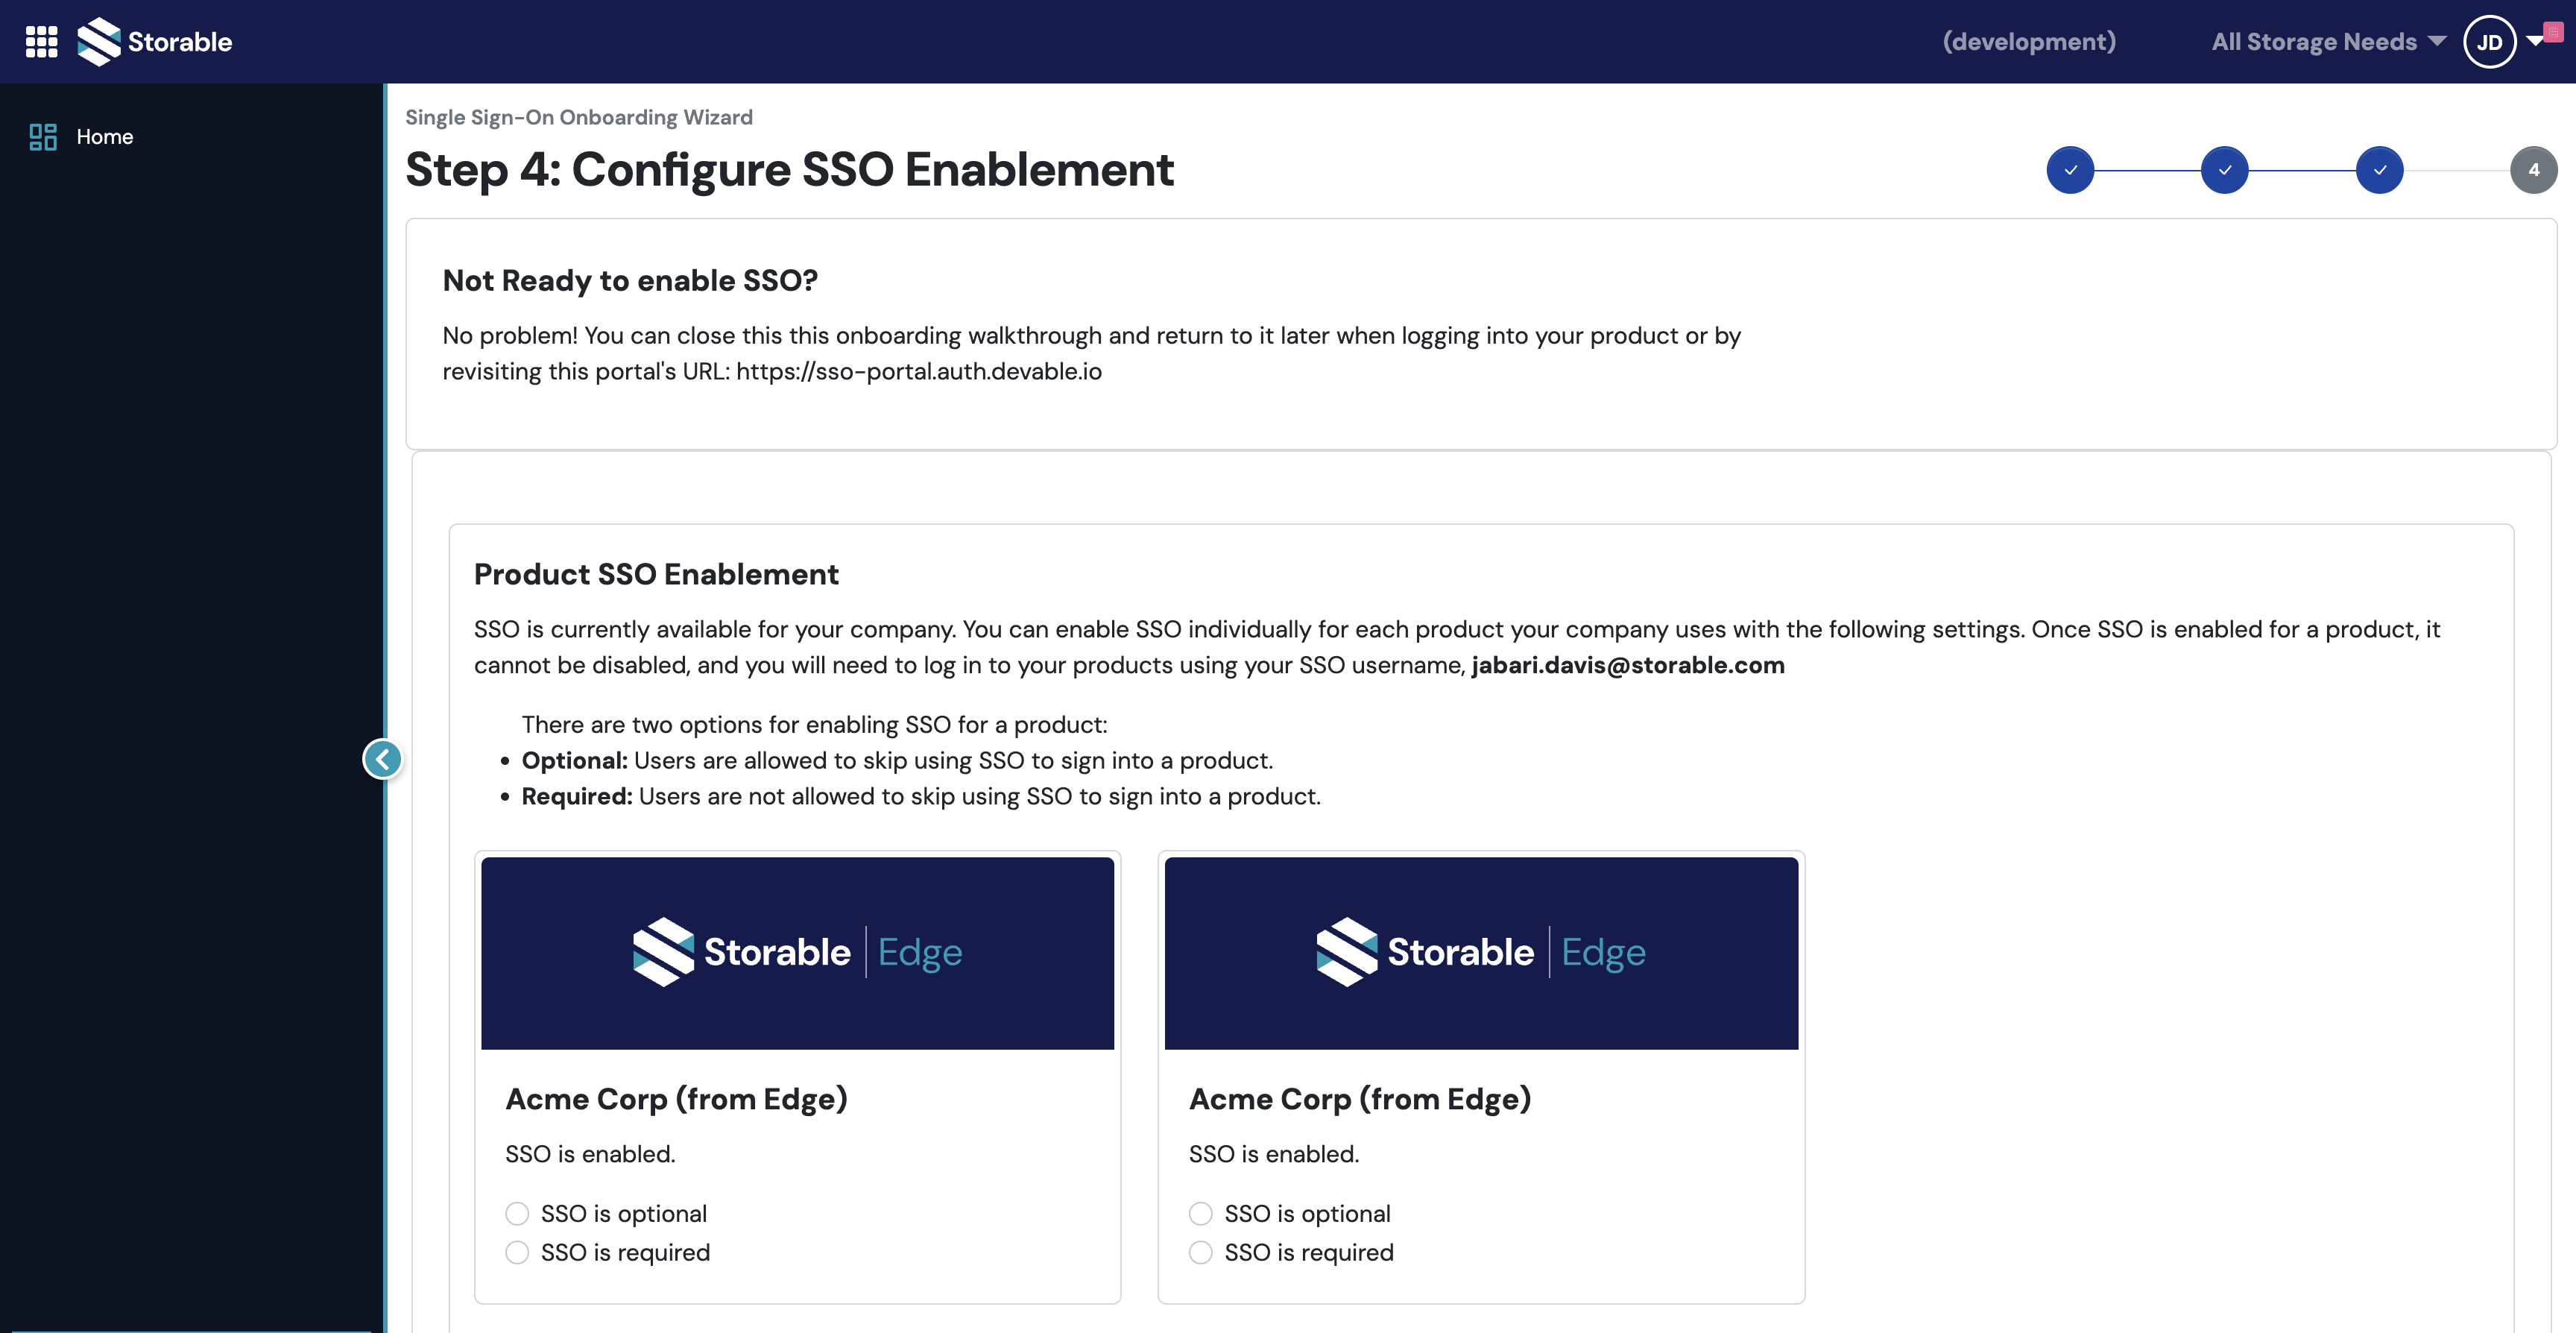Open the app launcher grid icon

[x=41, y=42]
